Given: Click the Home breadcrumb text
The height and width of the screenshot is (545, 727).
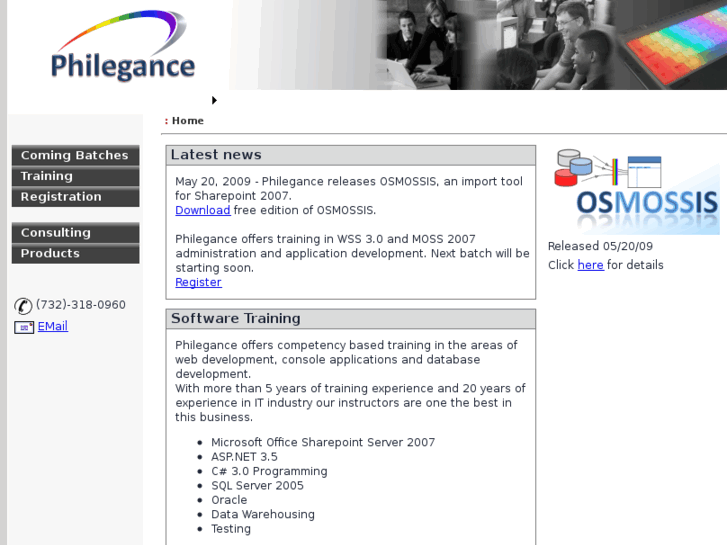Looking at the screenshot, I should click(188, 121).
